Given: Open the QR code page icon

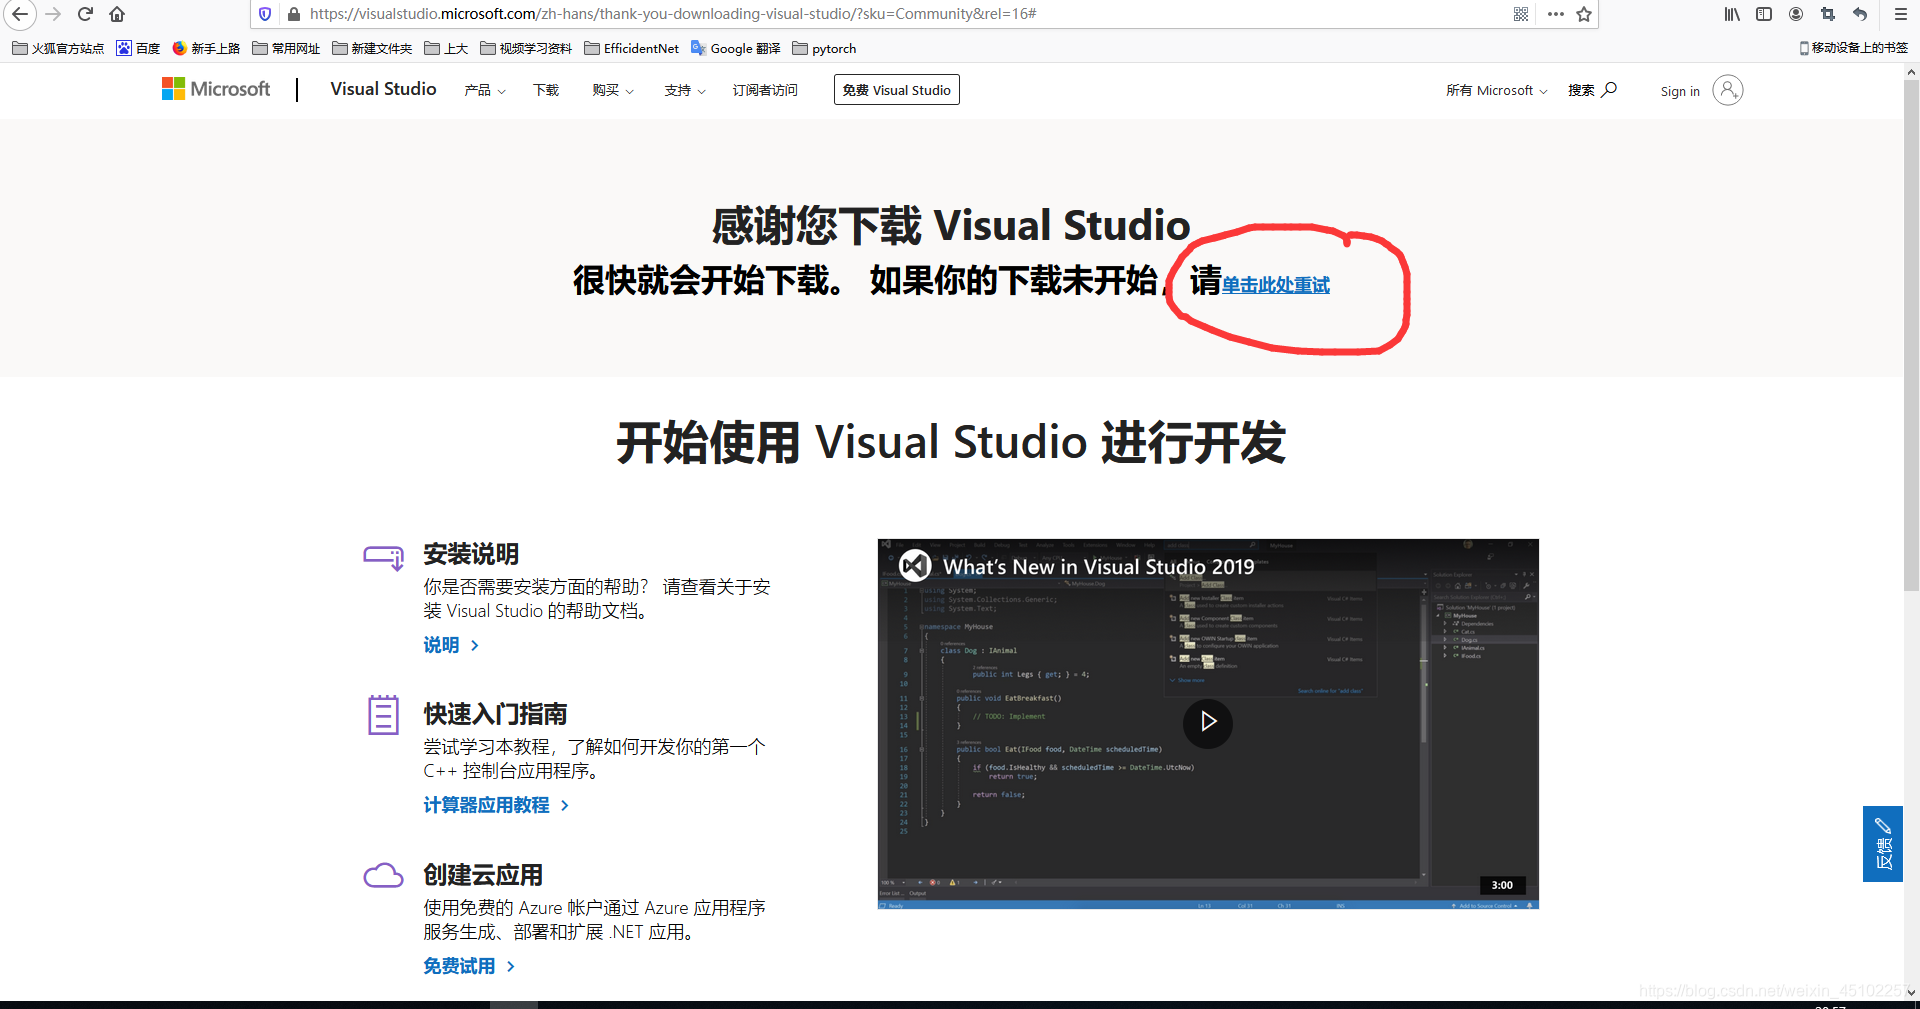Looking at the screenshot, I should (1521, 14).
